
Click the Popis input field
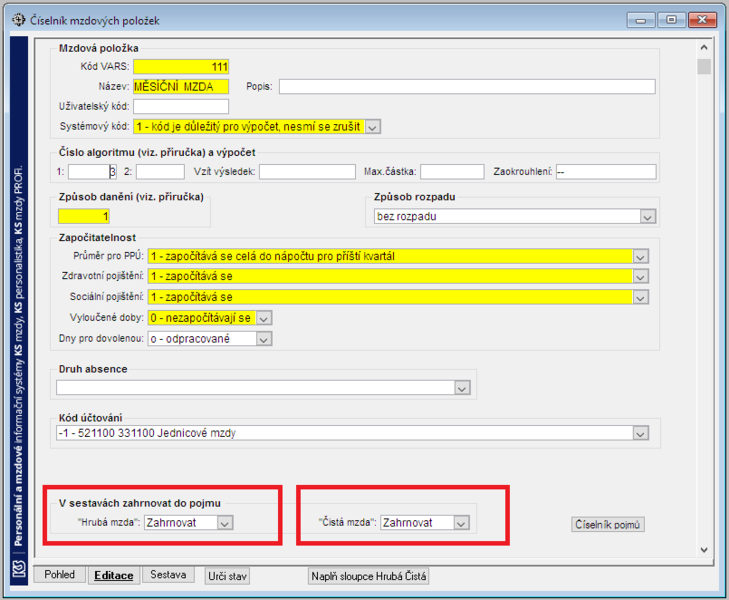(x=467, y=87)
